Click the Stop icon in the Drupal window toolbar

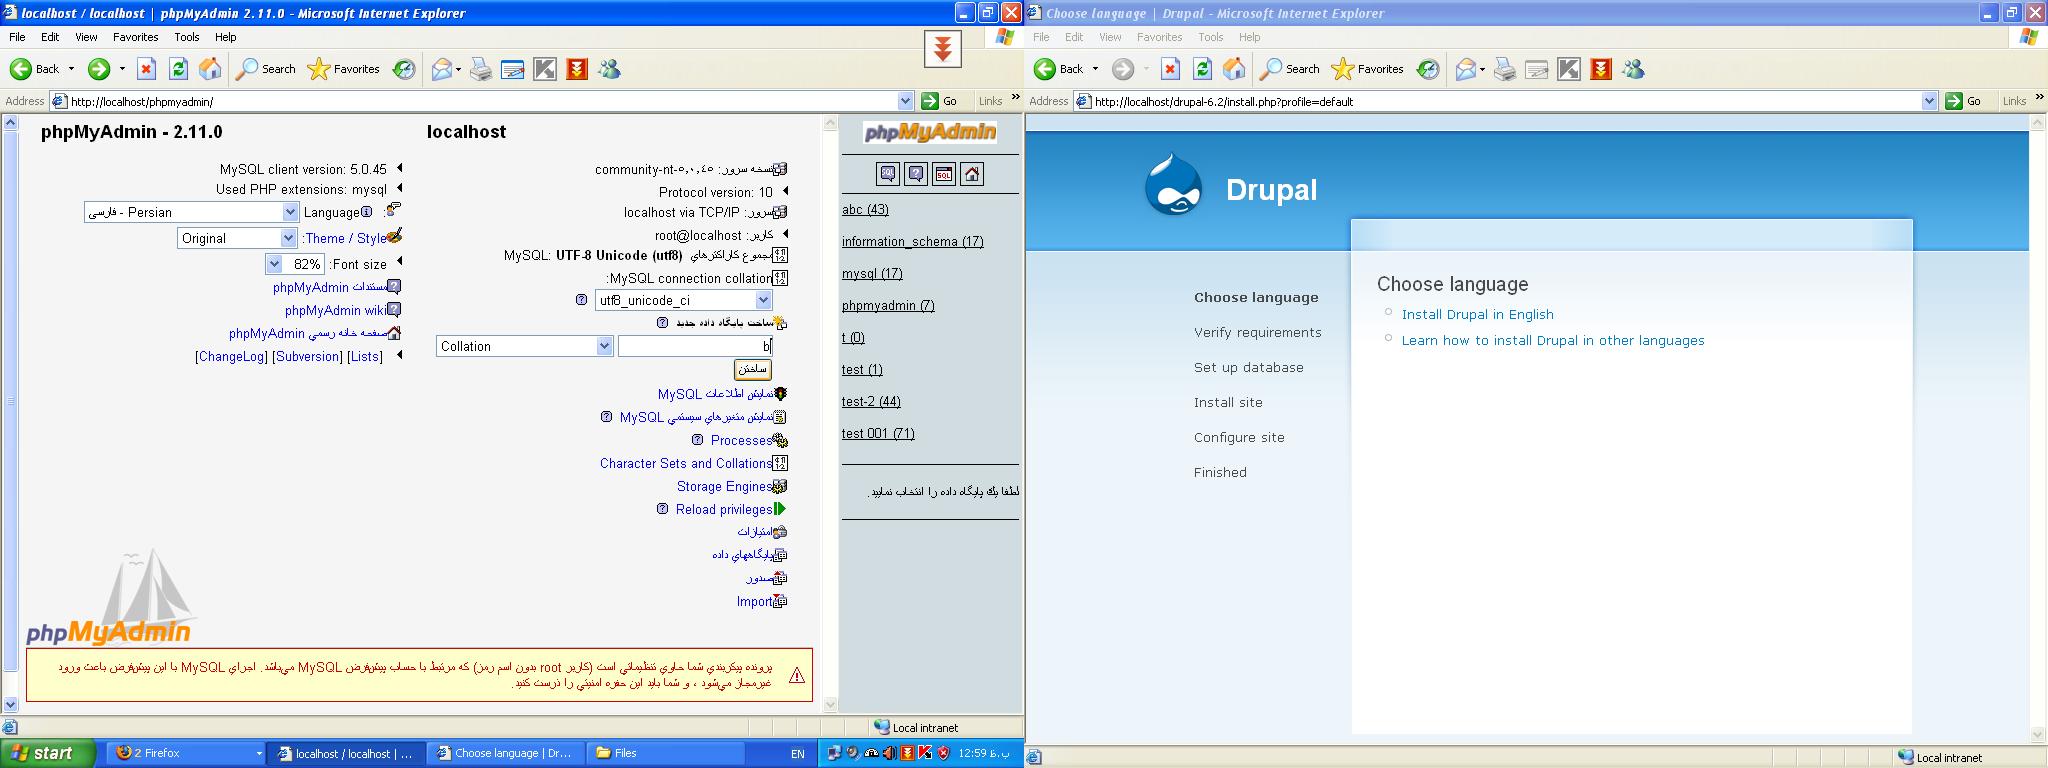click(x=1170, y=69)
